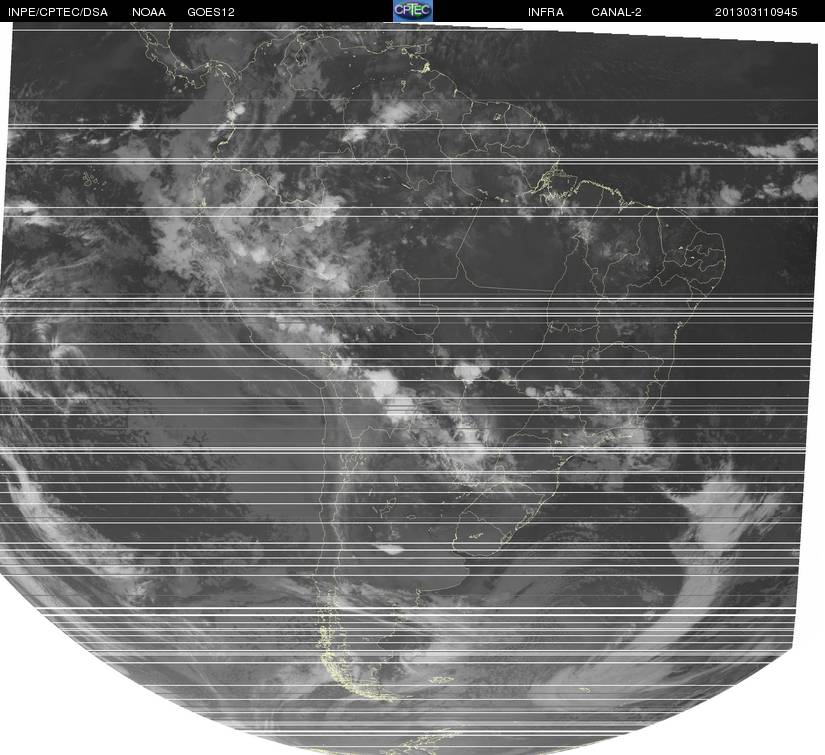Click the satellite image of South America

[410, 388]
